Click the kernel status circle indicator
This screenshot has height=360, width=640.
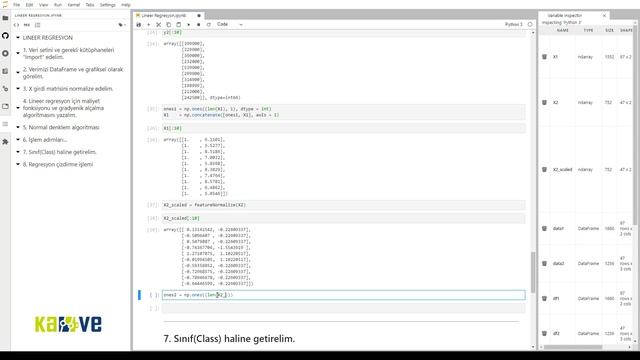530,24
